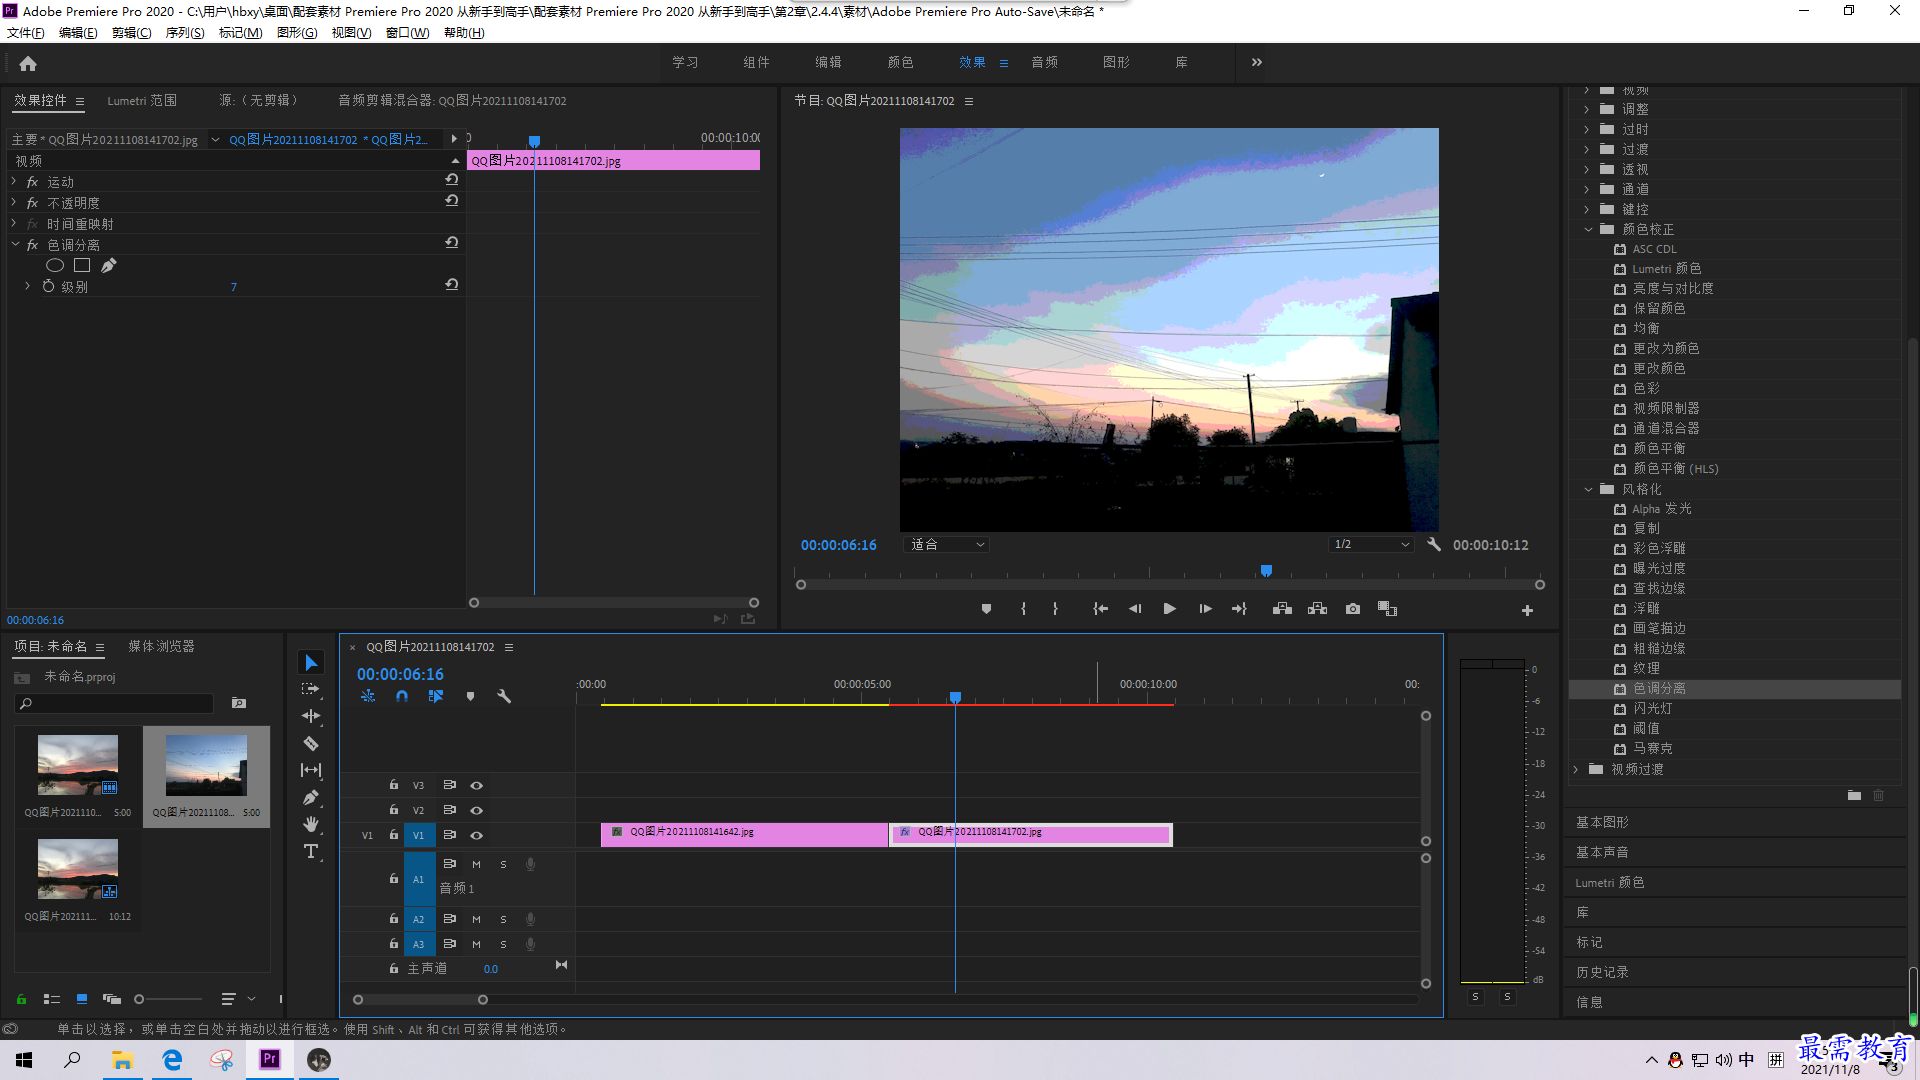The image size is (1920, 1080).
Task: Switch to the 媒体浏览器 tab
Action: 161,647
